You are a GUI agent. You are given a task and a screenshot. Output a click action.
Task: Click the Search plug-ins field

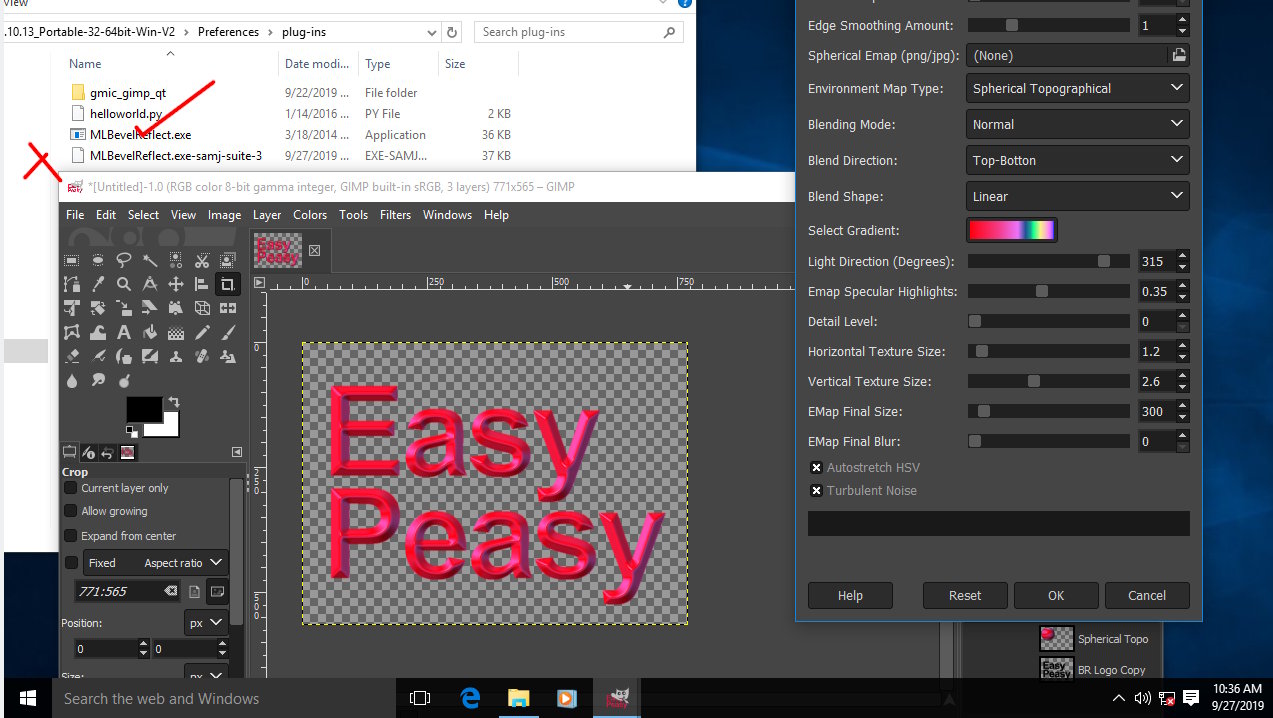(578, 32)
